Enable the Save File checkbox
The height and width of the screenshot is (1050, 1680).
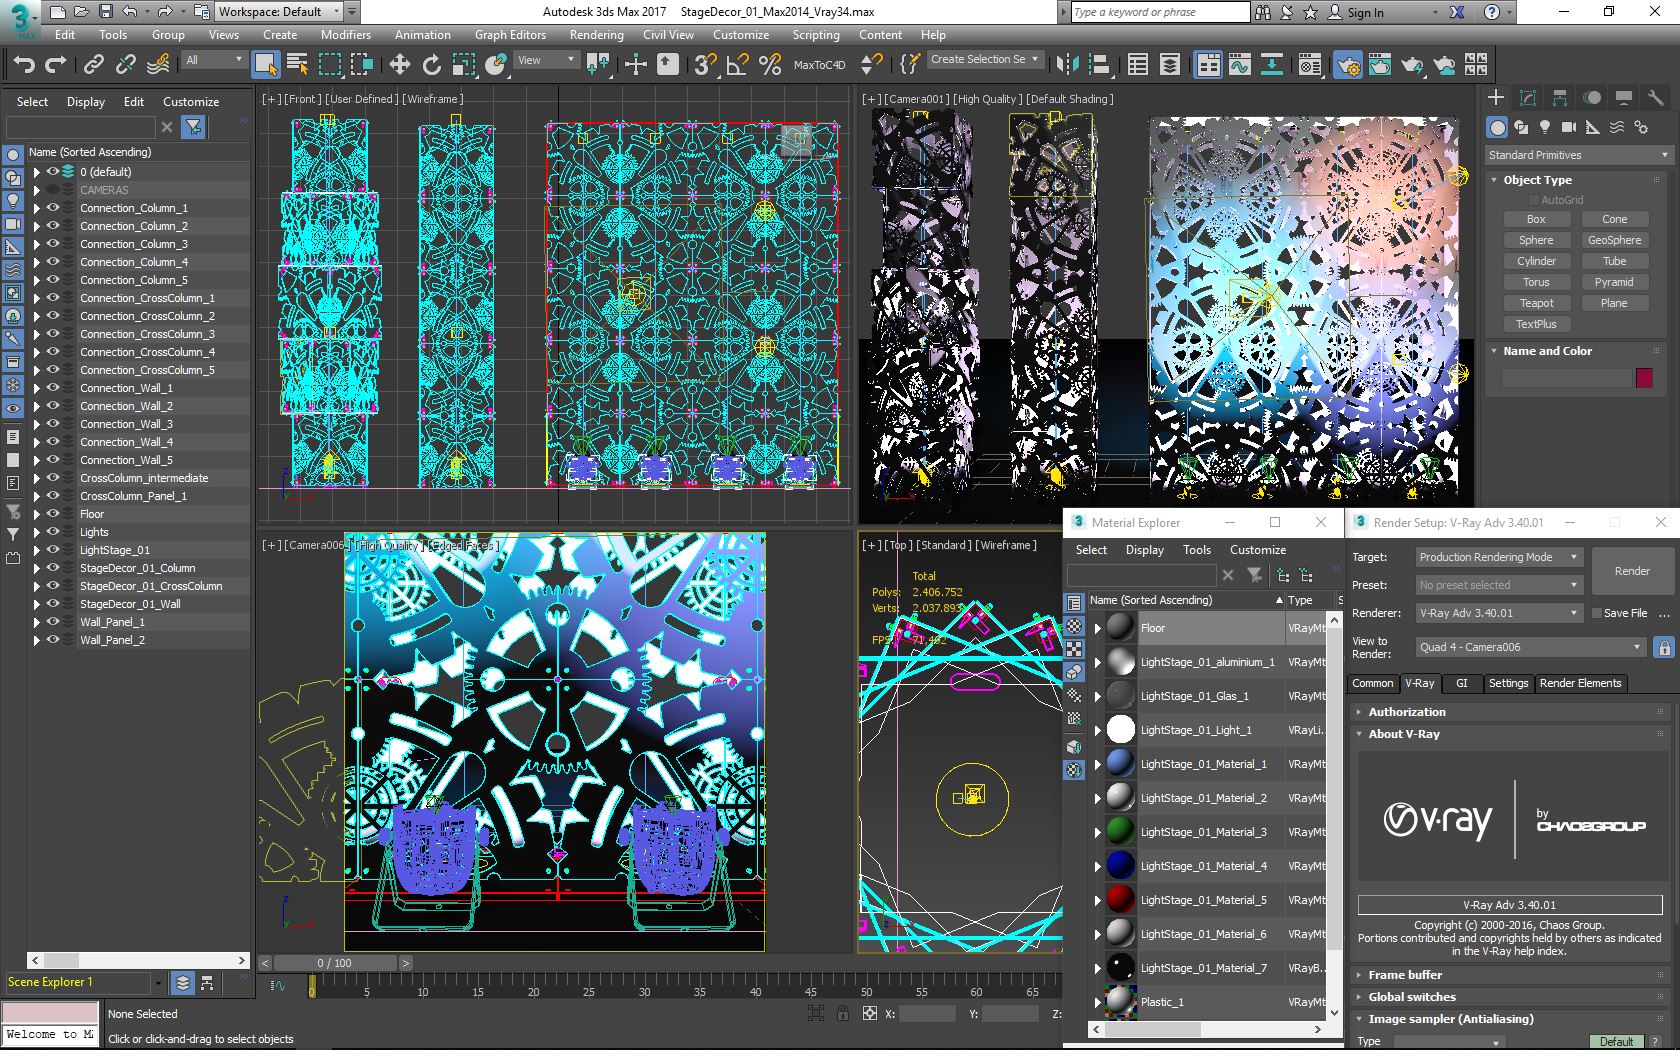tap(1597, 613)
